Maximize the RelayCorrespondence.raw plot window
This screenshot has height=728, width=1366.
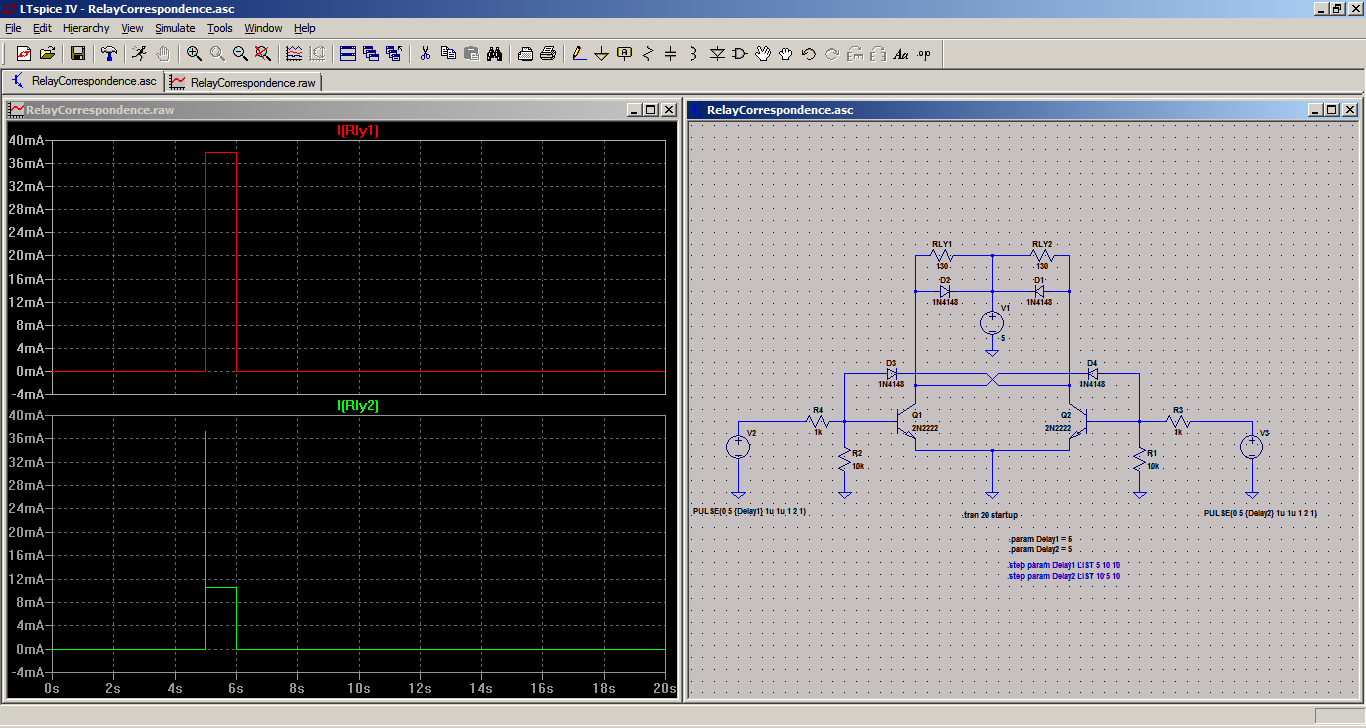point(651,110)
